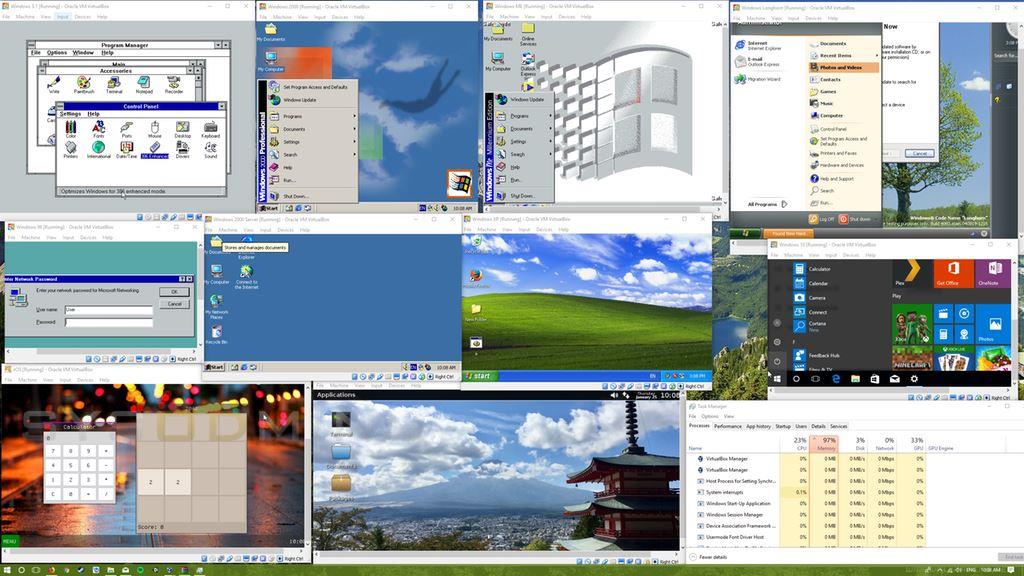This screenshot has width=1024, height=576.
Task: Expand Documents submenu in Windows ME Start menu
Action: [x=524, y=129]
